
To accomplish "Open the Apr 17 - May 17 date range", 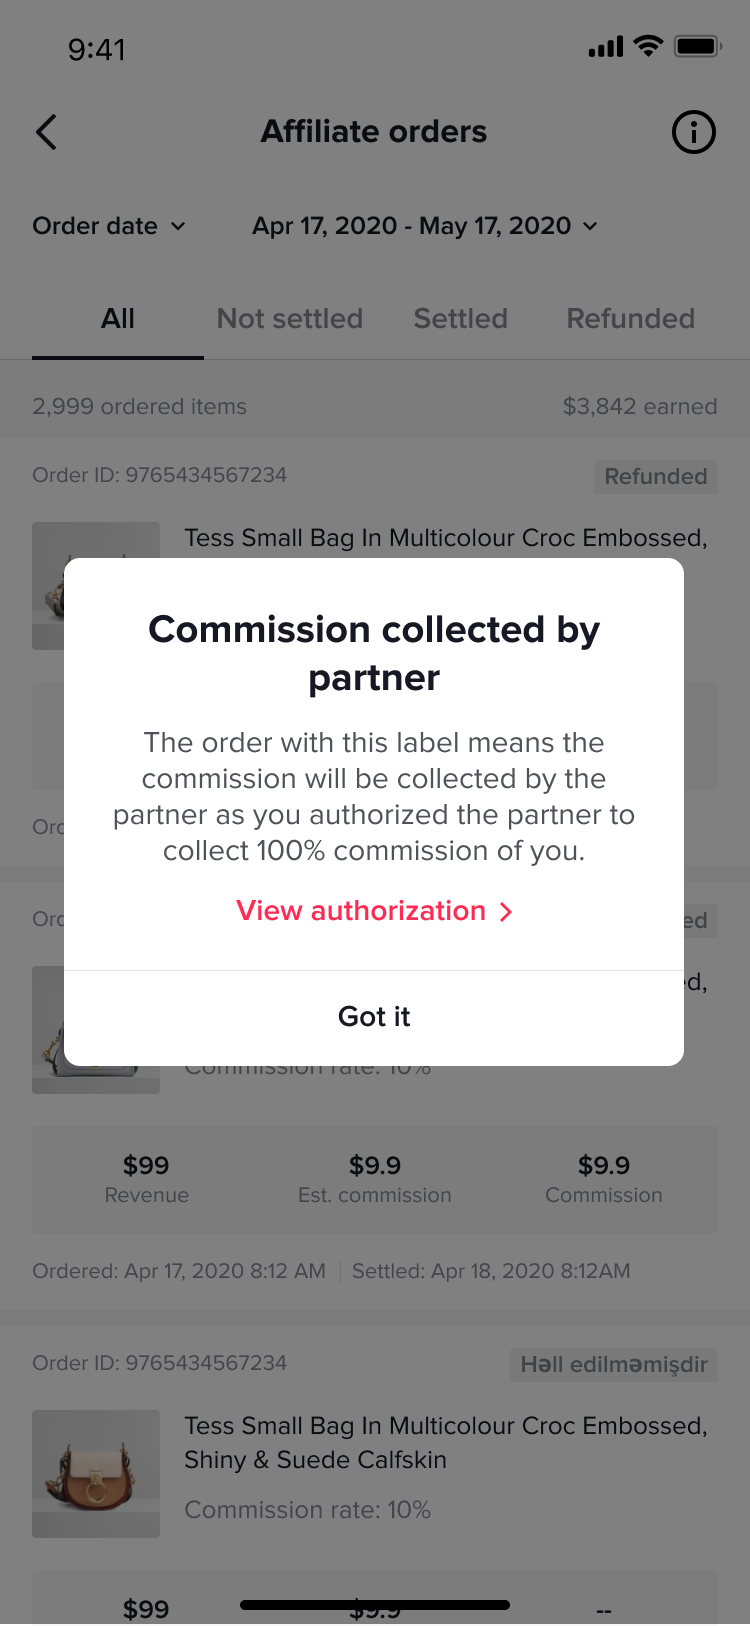I will tap(425, 226).
